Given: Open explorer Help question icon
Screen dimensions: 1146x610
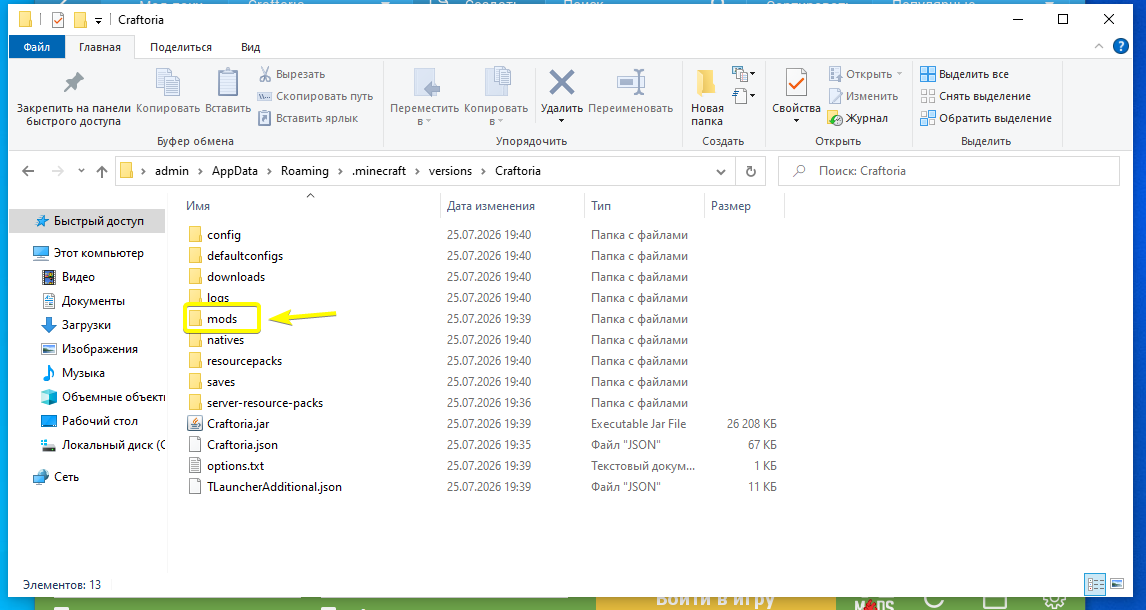Looking at the screenshot, I should (1120, 47).
